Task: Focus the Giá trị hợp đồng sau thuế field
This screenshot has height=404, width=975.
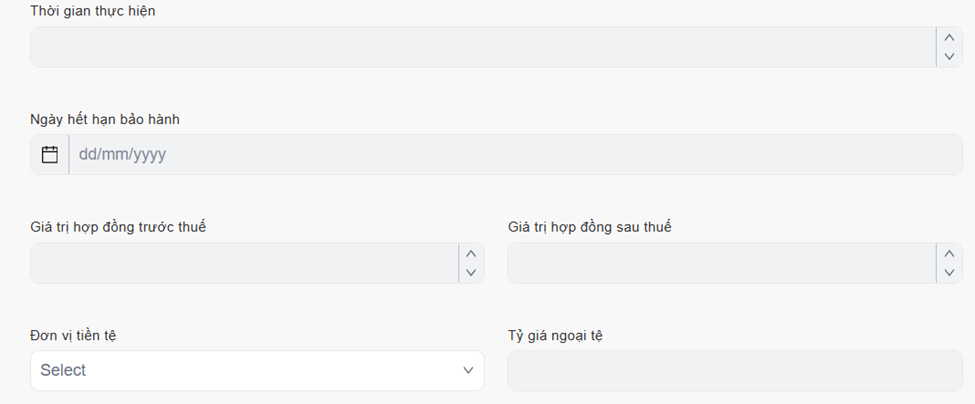Action: coord(721,263)
